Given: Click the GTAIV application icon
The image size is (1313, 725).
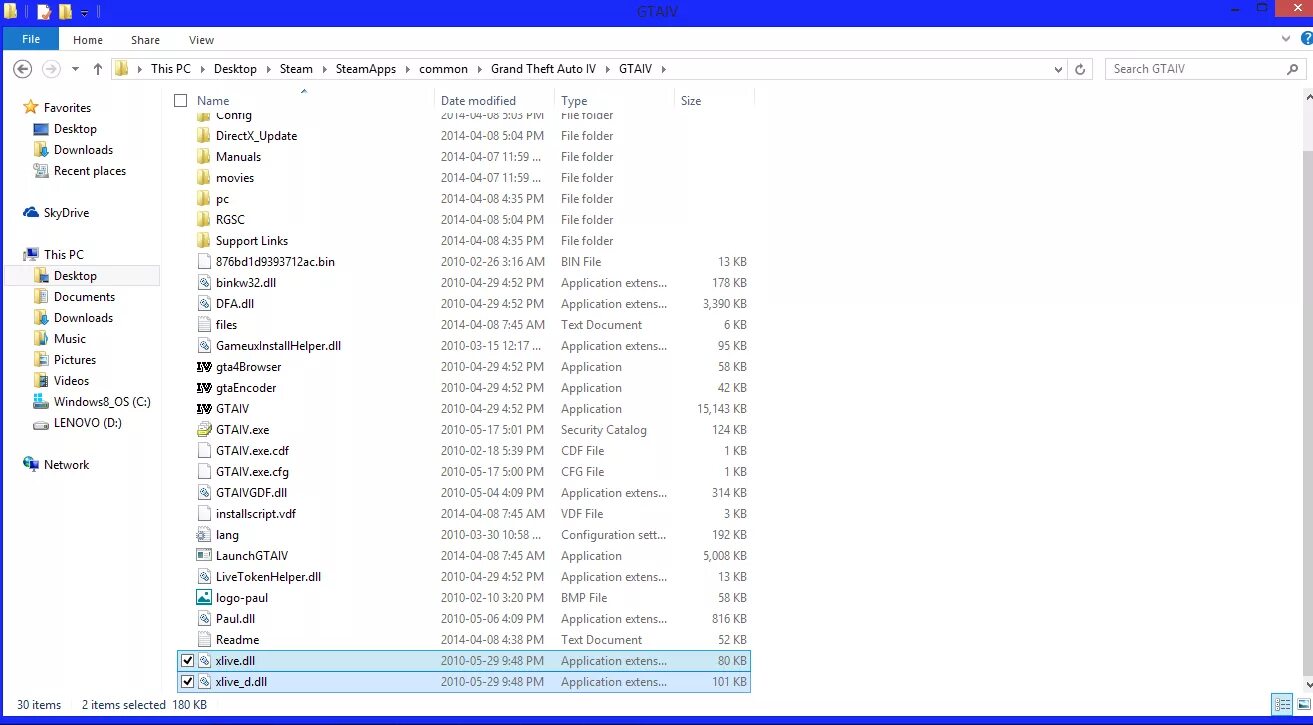Looking at the screenshot, I should [x=205, y=409].
